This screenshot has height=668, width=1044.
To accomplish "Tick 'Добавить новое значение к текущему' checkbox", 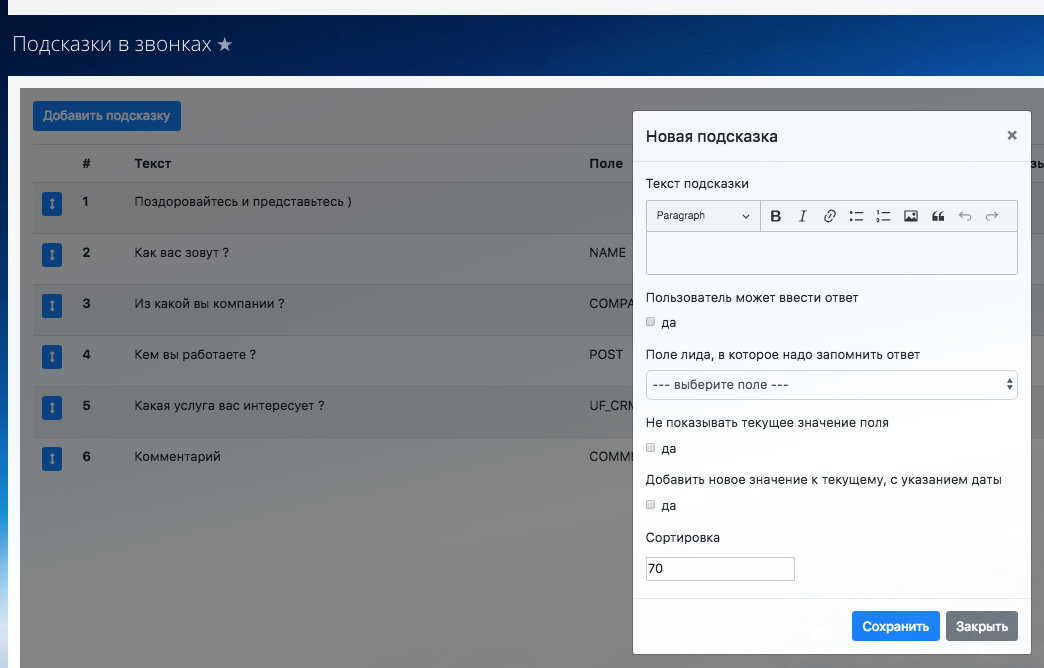I will 651,505.
